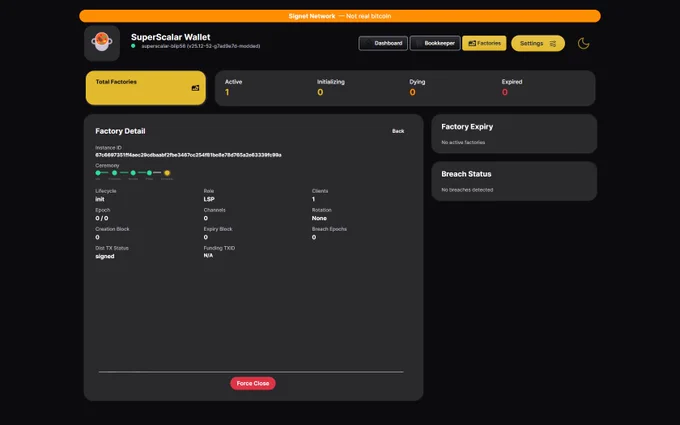Click the green connection status dot
680x425 pixels.
(x=134, y=46)
